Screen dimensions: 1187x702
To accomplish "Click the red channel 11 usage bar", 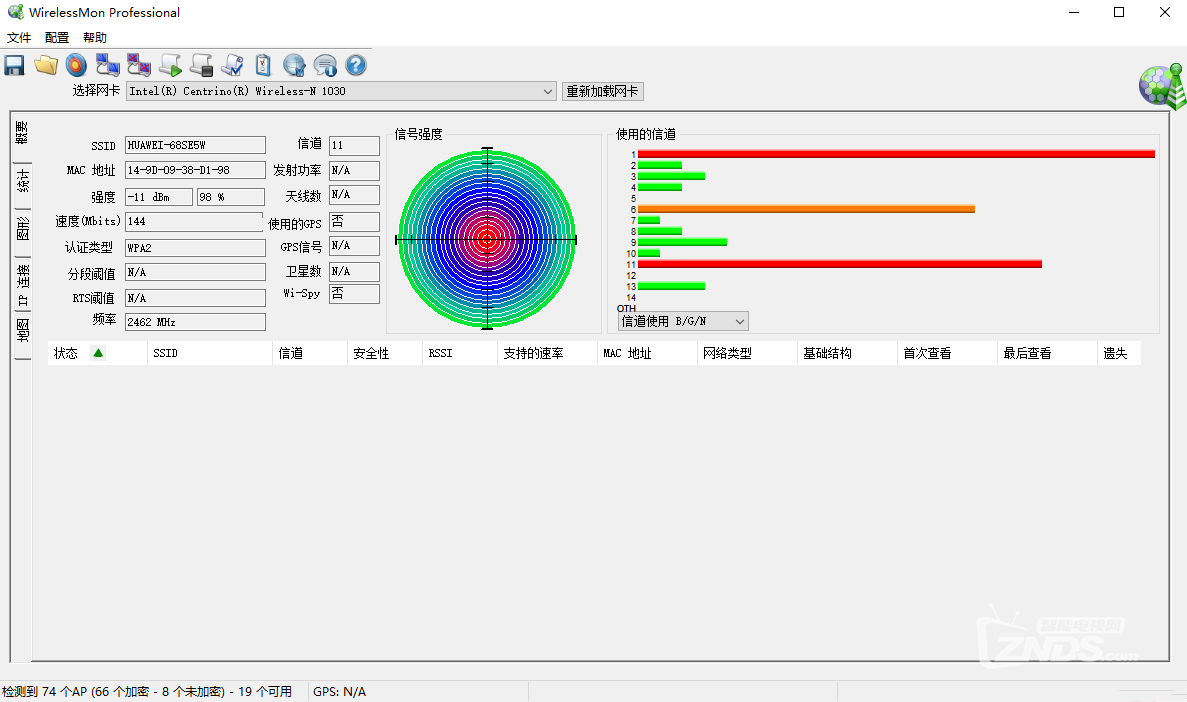I will (840, 264).
